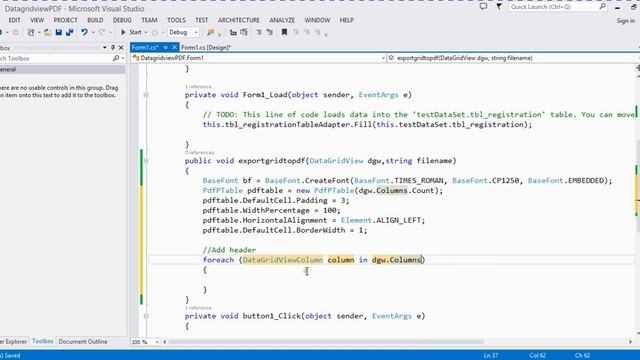Click the editor horizontal scrollbar
This screenshot has height=360, width=640.
click(x=327, y=342)
